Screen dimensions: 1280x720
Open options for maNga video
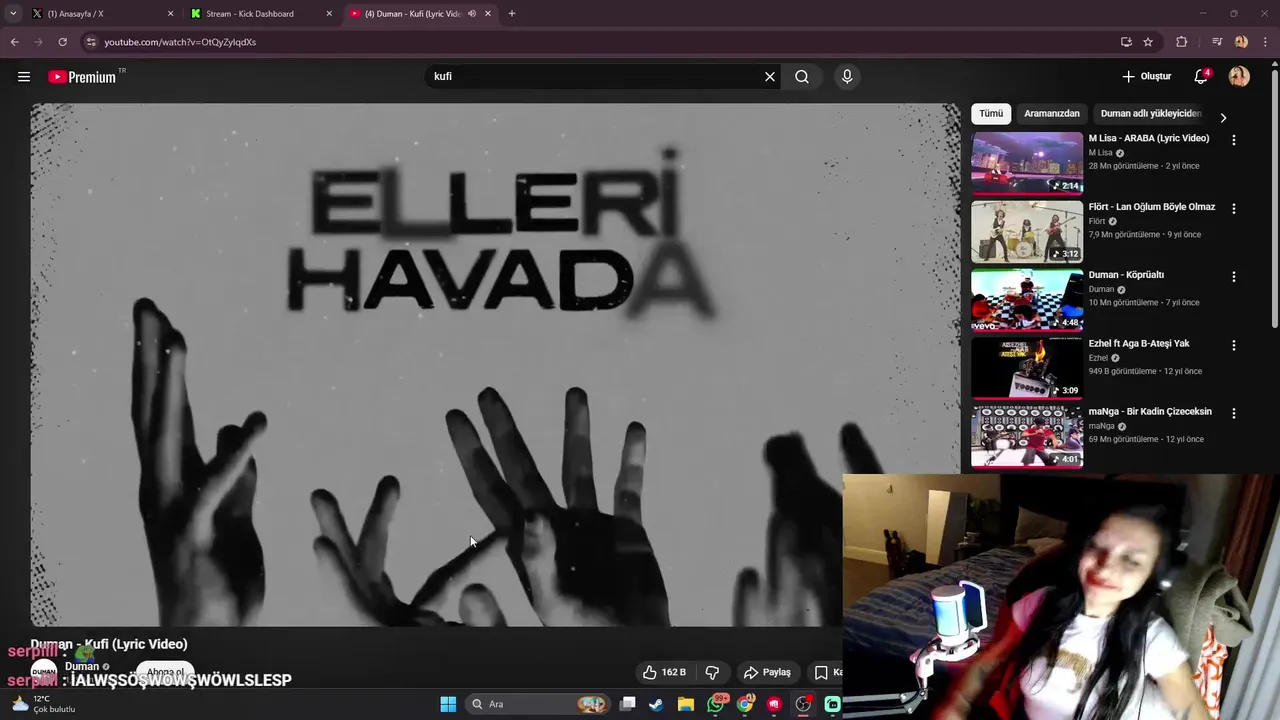click(x=1234, y=413)
